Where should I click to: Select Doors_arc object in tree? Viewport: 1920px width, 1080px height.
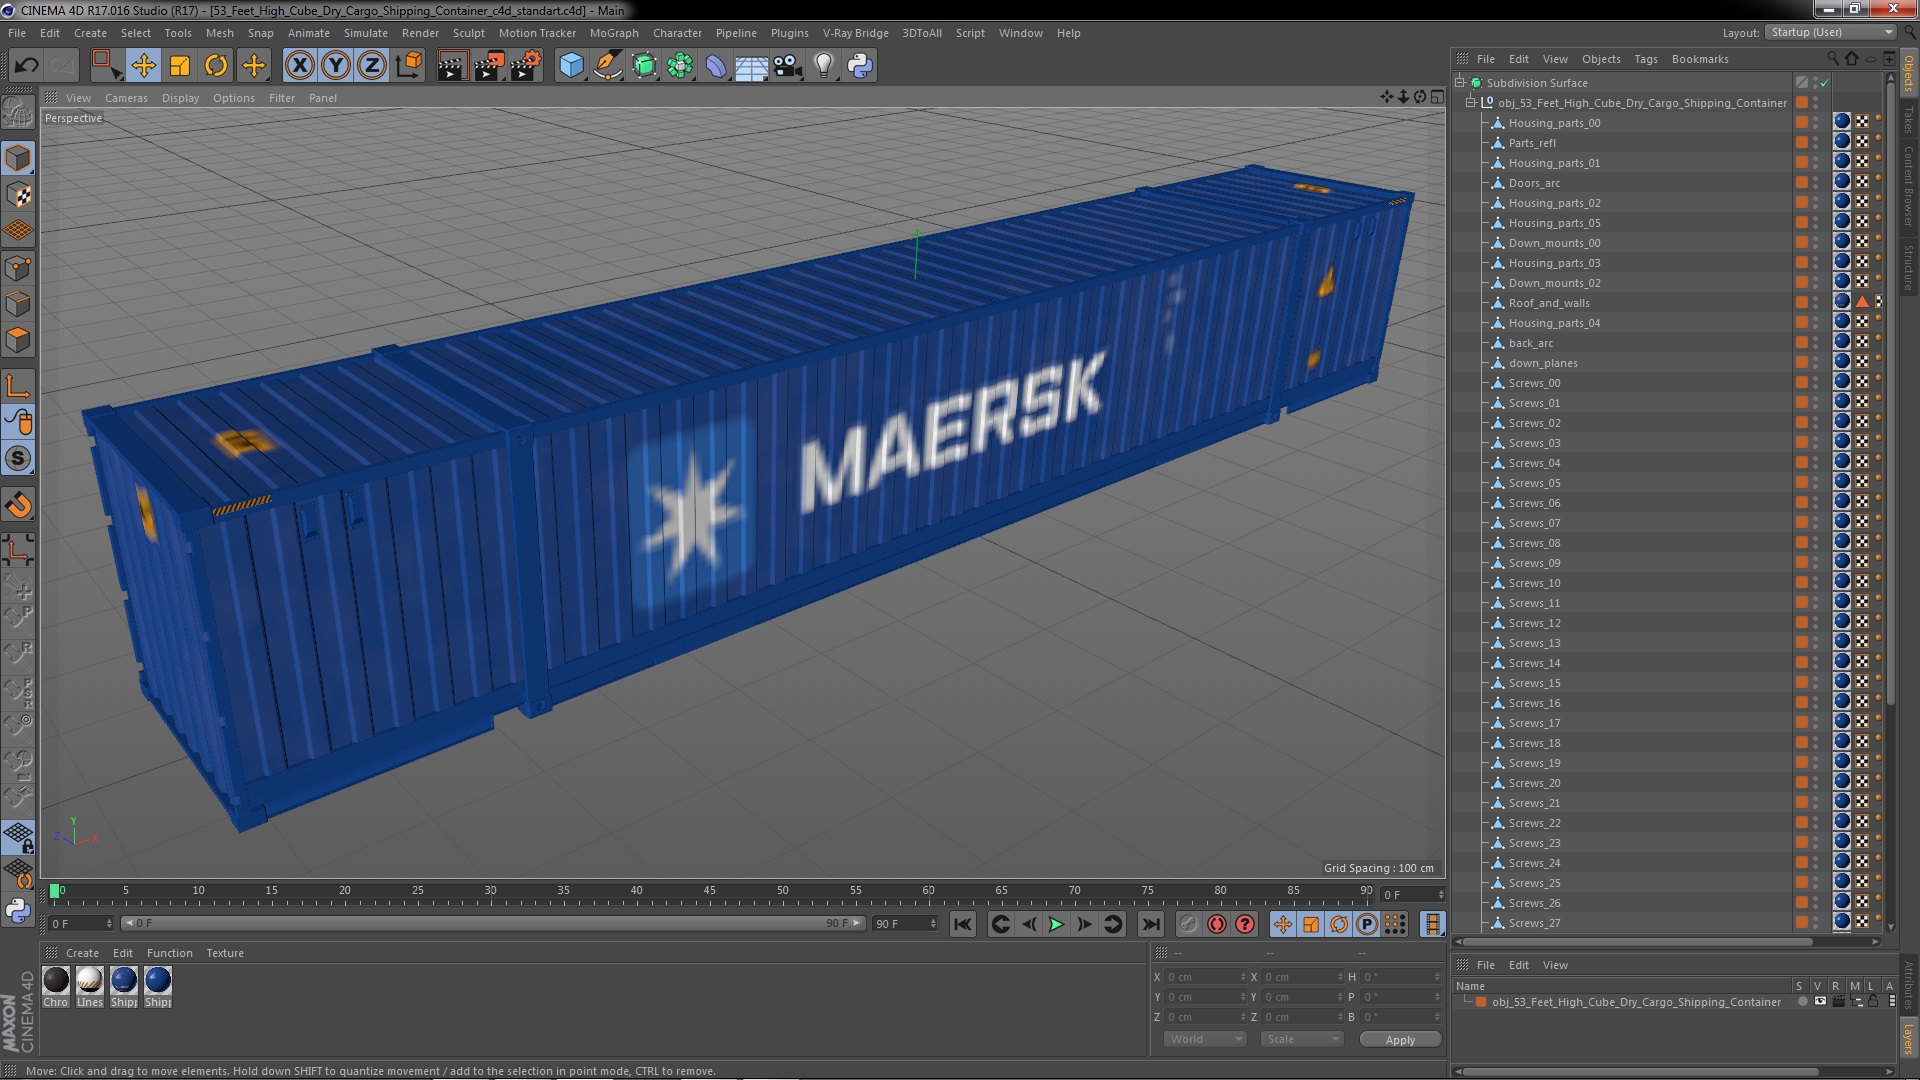tap(1534, 183)
